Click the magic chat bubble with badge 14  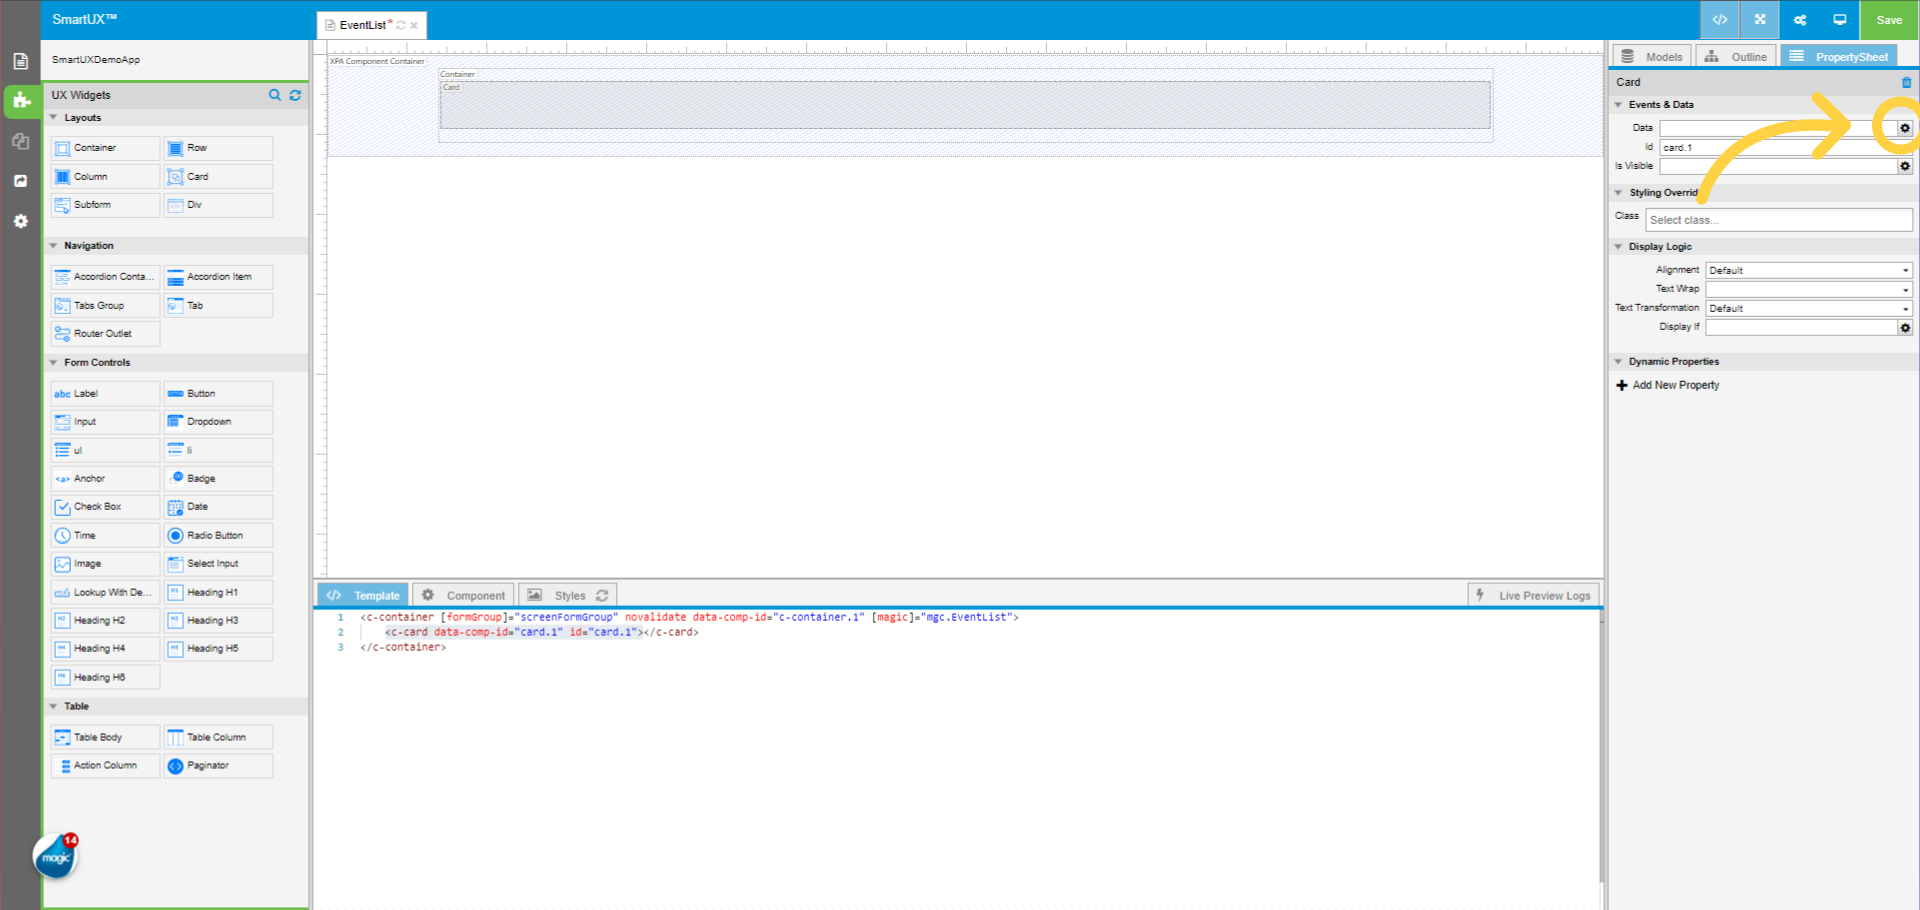(55, 857)
